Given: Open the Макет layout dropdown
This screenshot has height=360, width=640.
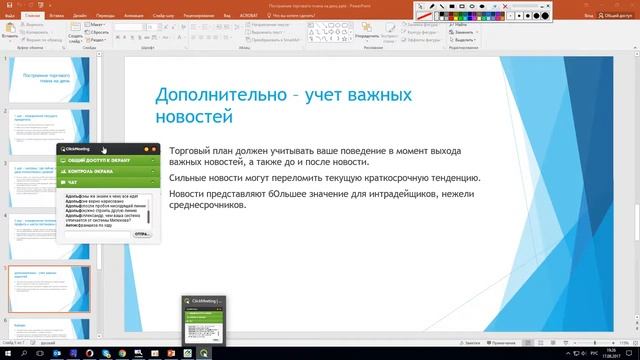Looking at the screenshot, I should 96,24.
